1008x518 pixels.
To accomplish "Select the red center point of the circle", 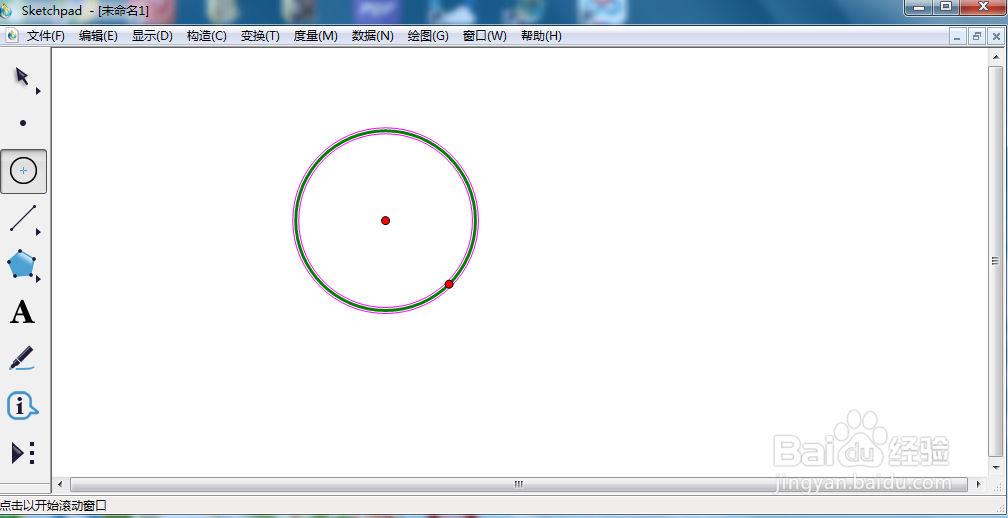I will click(x=385, y=220).
